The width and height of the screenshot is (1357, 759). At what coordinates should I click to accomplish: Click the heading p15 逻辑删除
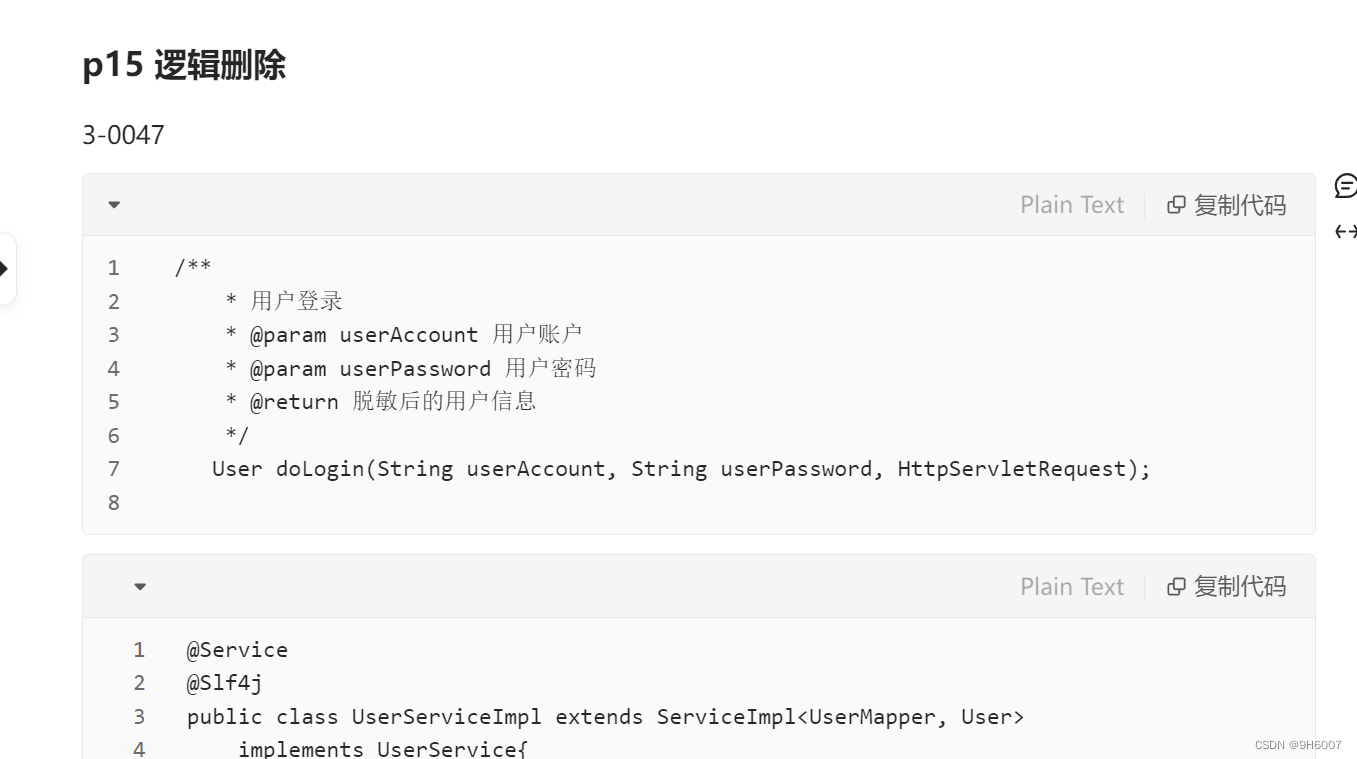[x=184, y=65]
